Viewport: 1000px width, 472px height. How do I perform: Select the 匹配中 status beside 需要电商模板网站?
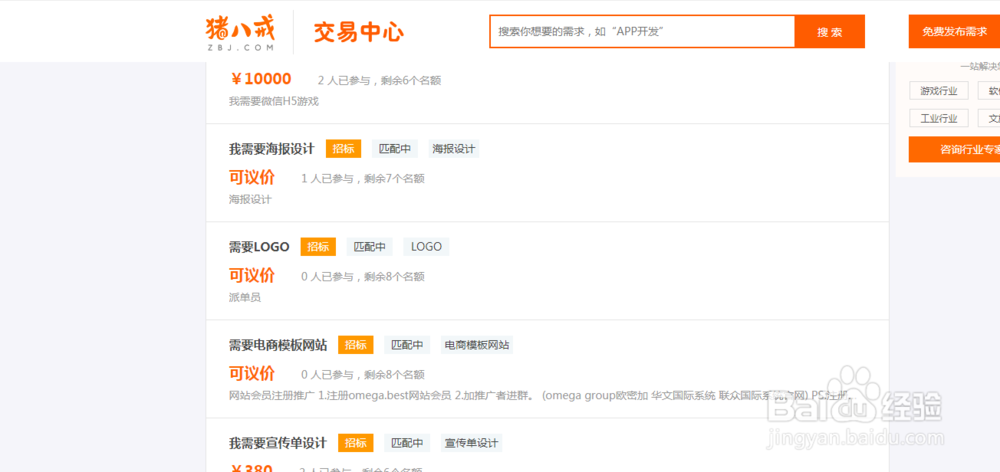[x=407, y=345]
